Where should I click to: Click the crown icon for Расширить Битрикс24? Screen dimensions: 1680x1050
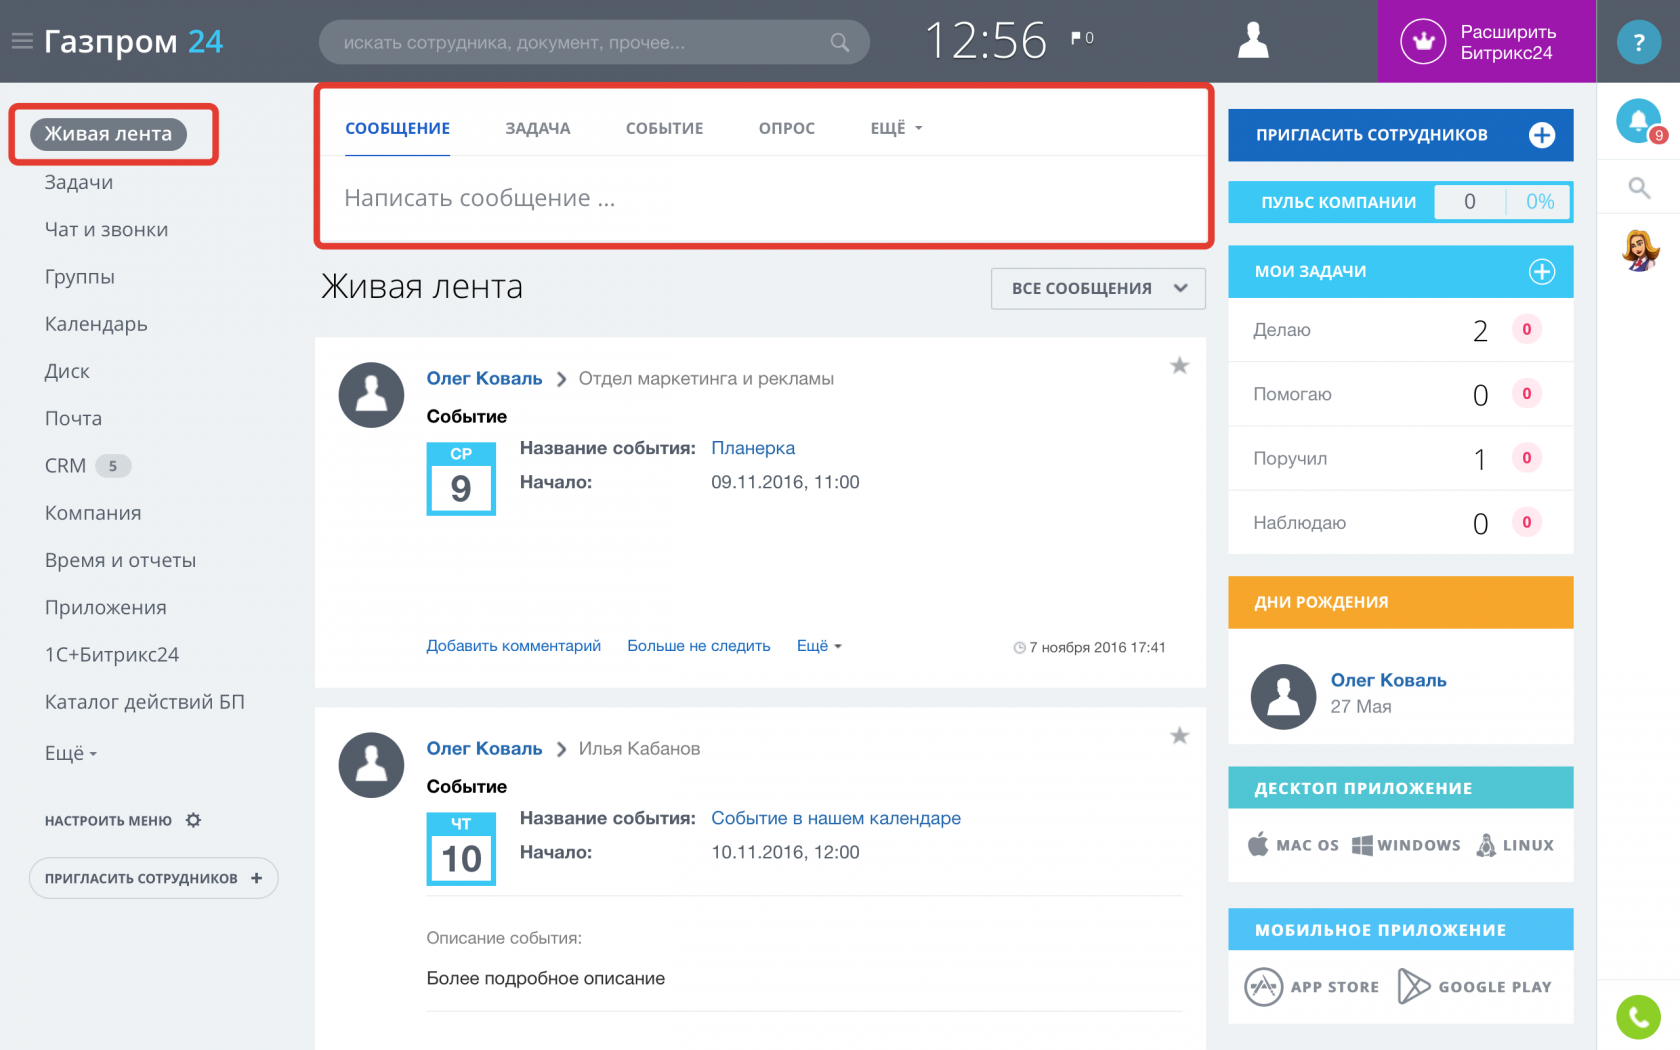[x=1423, y=41]
